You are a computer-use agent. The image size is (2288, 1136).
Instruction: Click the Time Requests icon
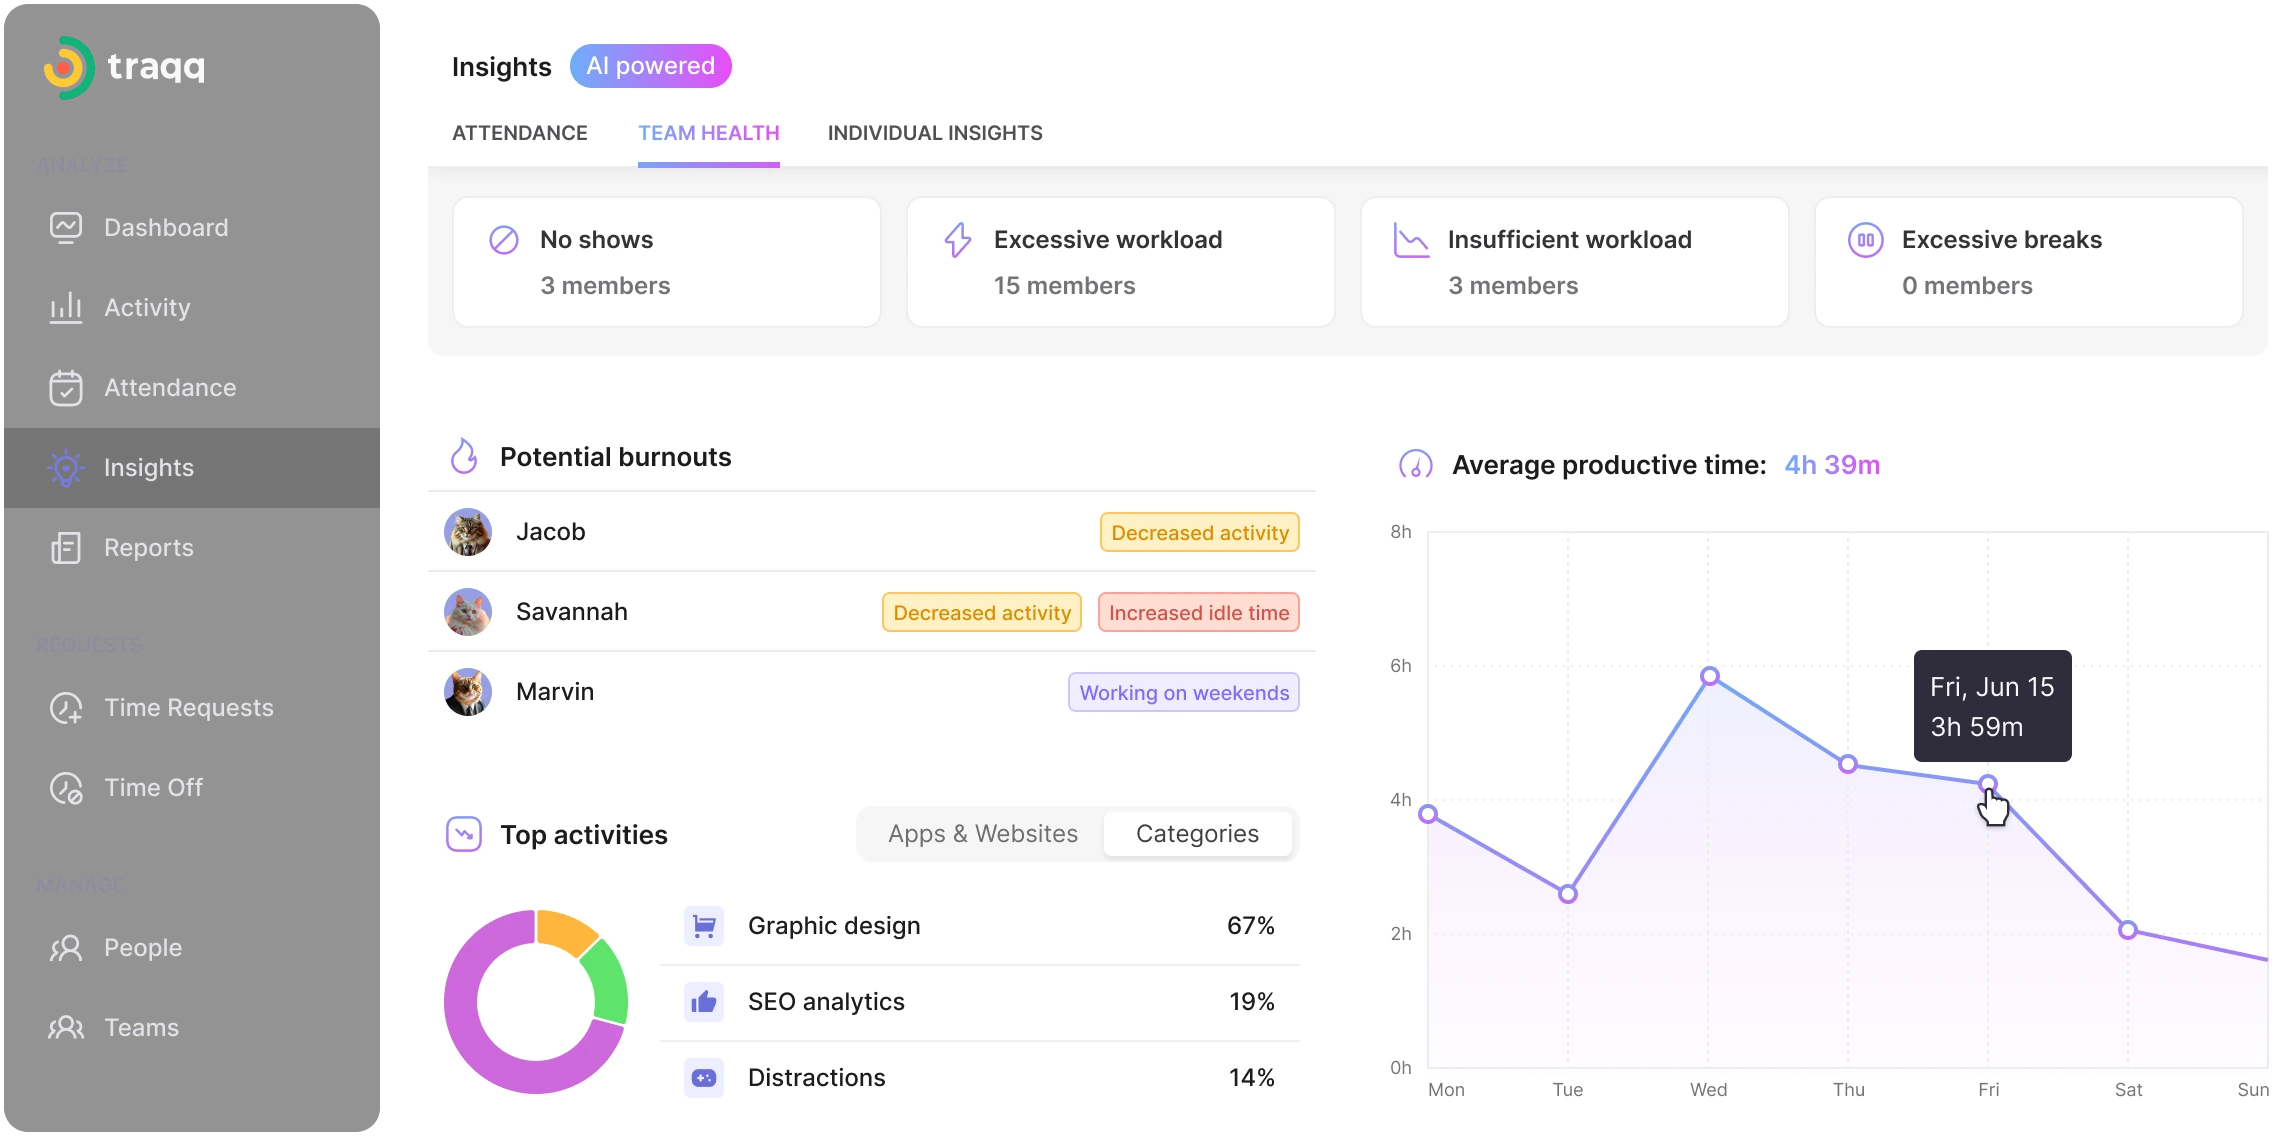[66, 707]
